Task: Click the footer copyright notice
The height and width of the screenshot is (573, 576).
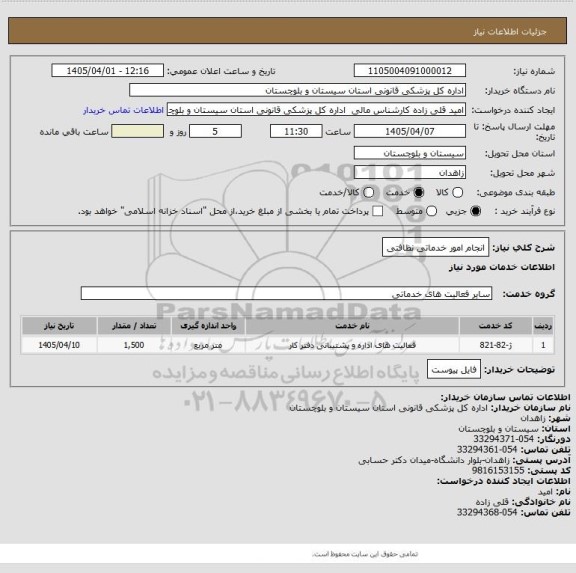Action: 365,554
